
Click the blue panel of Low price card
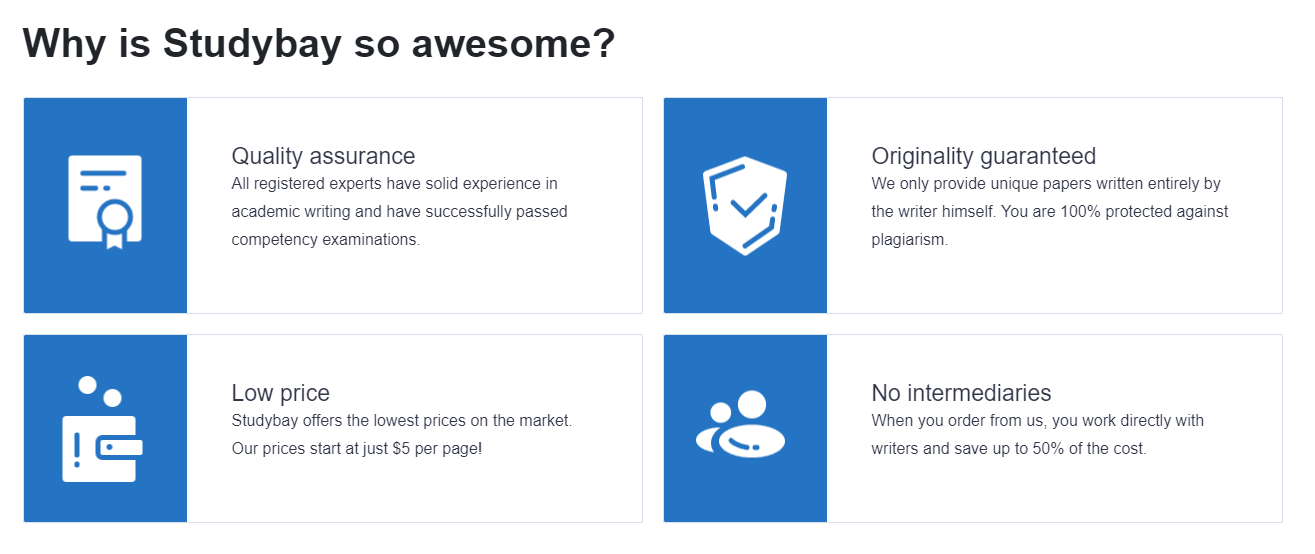(x=105, y=428)
